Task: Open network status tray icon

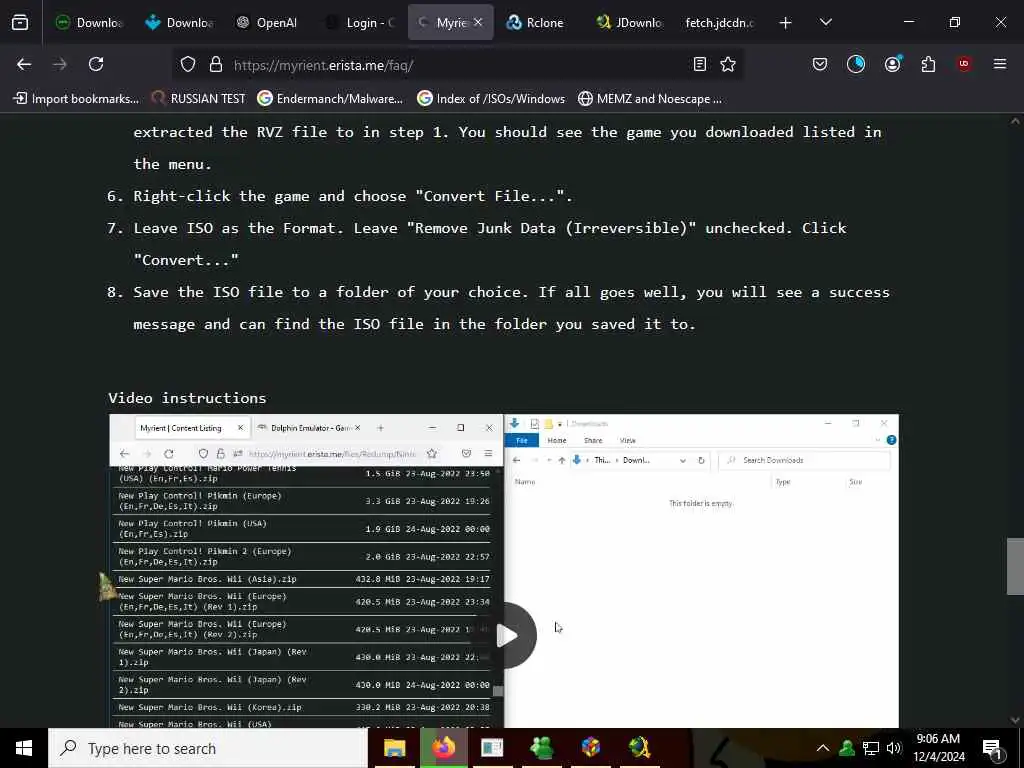Action: click(871, 748)
